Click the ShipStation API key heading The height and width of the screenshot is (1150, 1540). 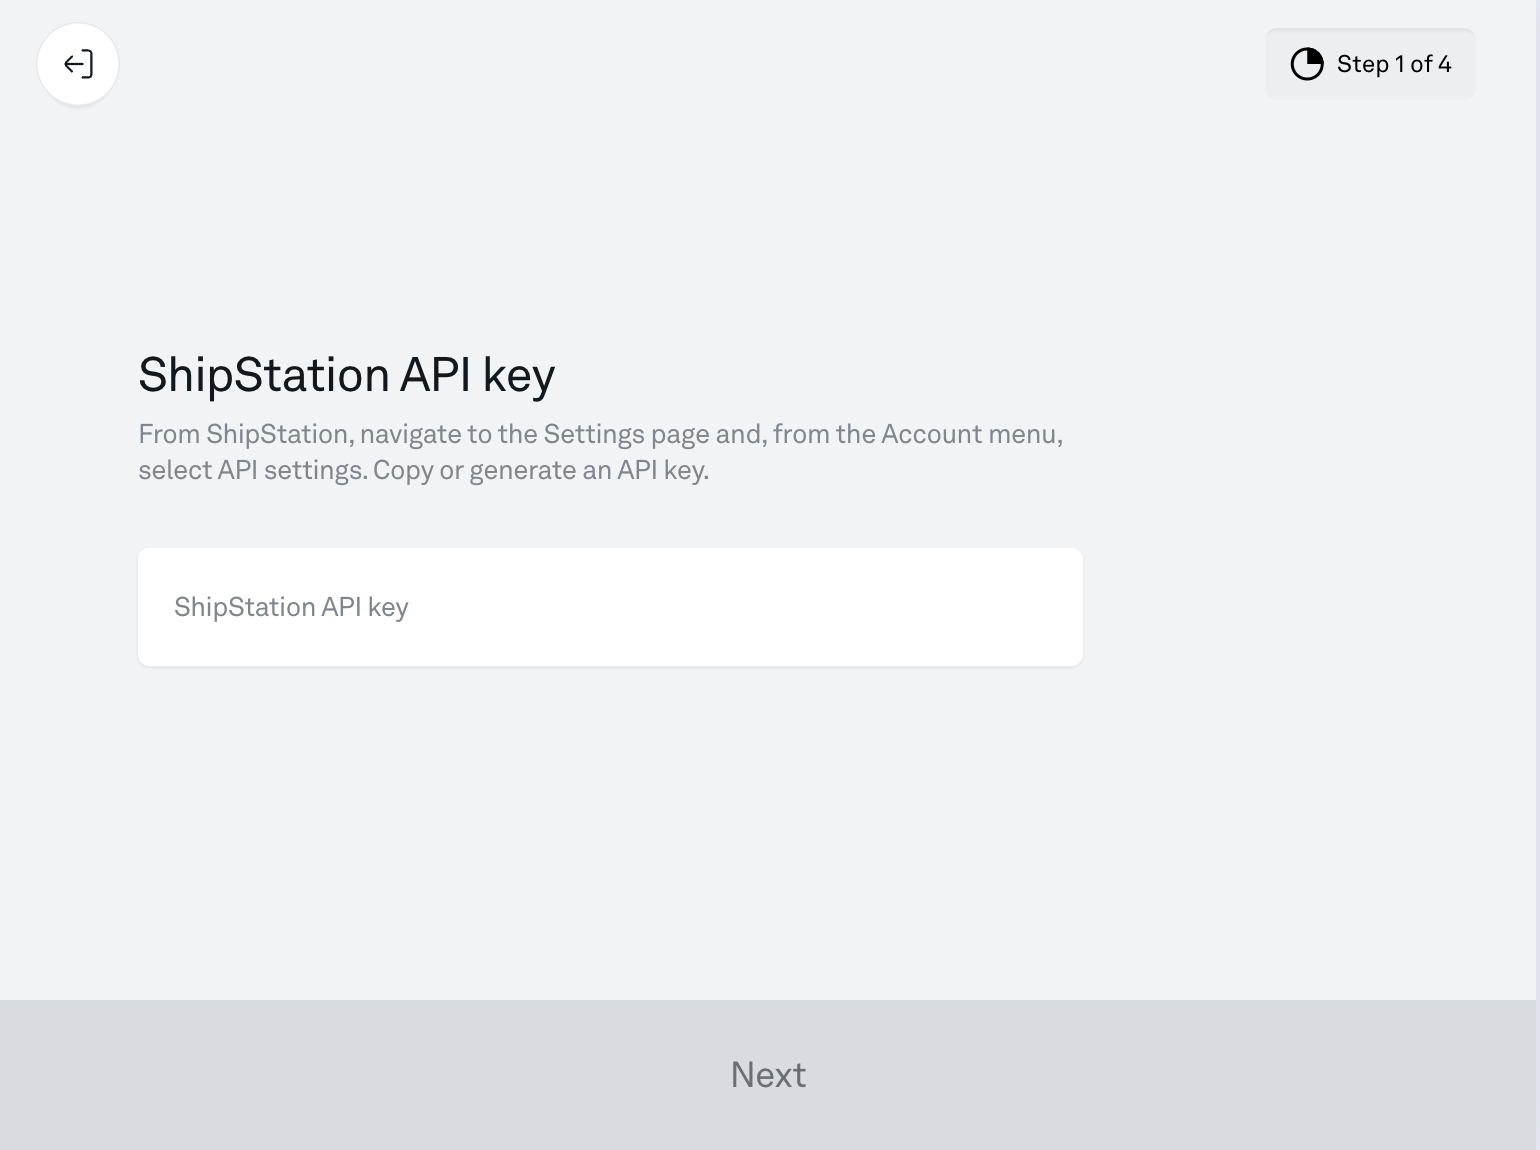tap(346, 375)
